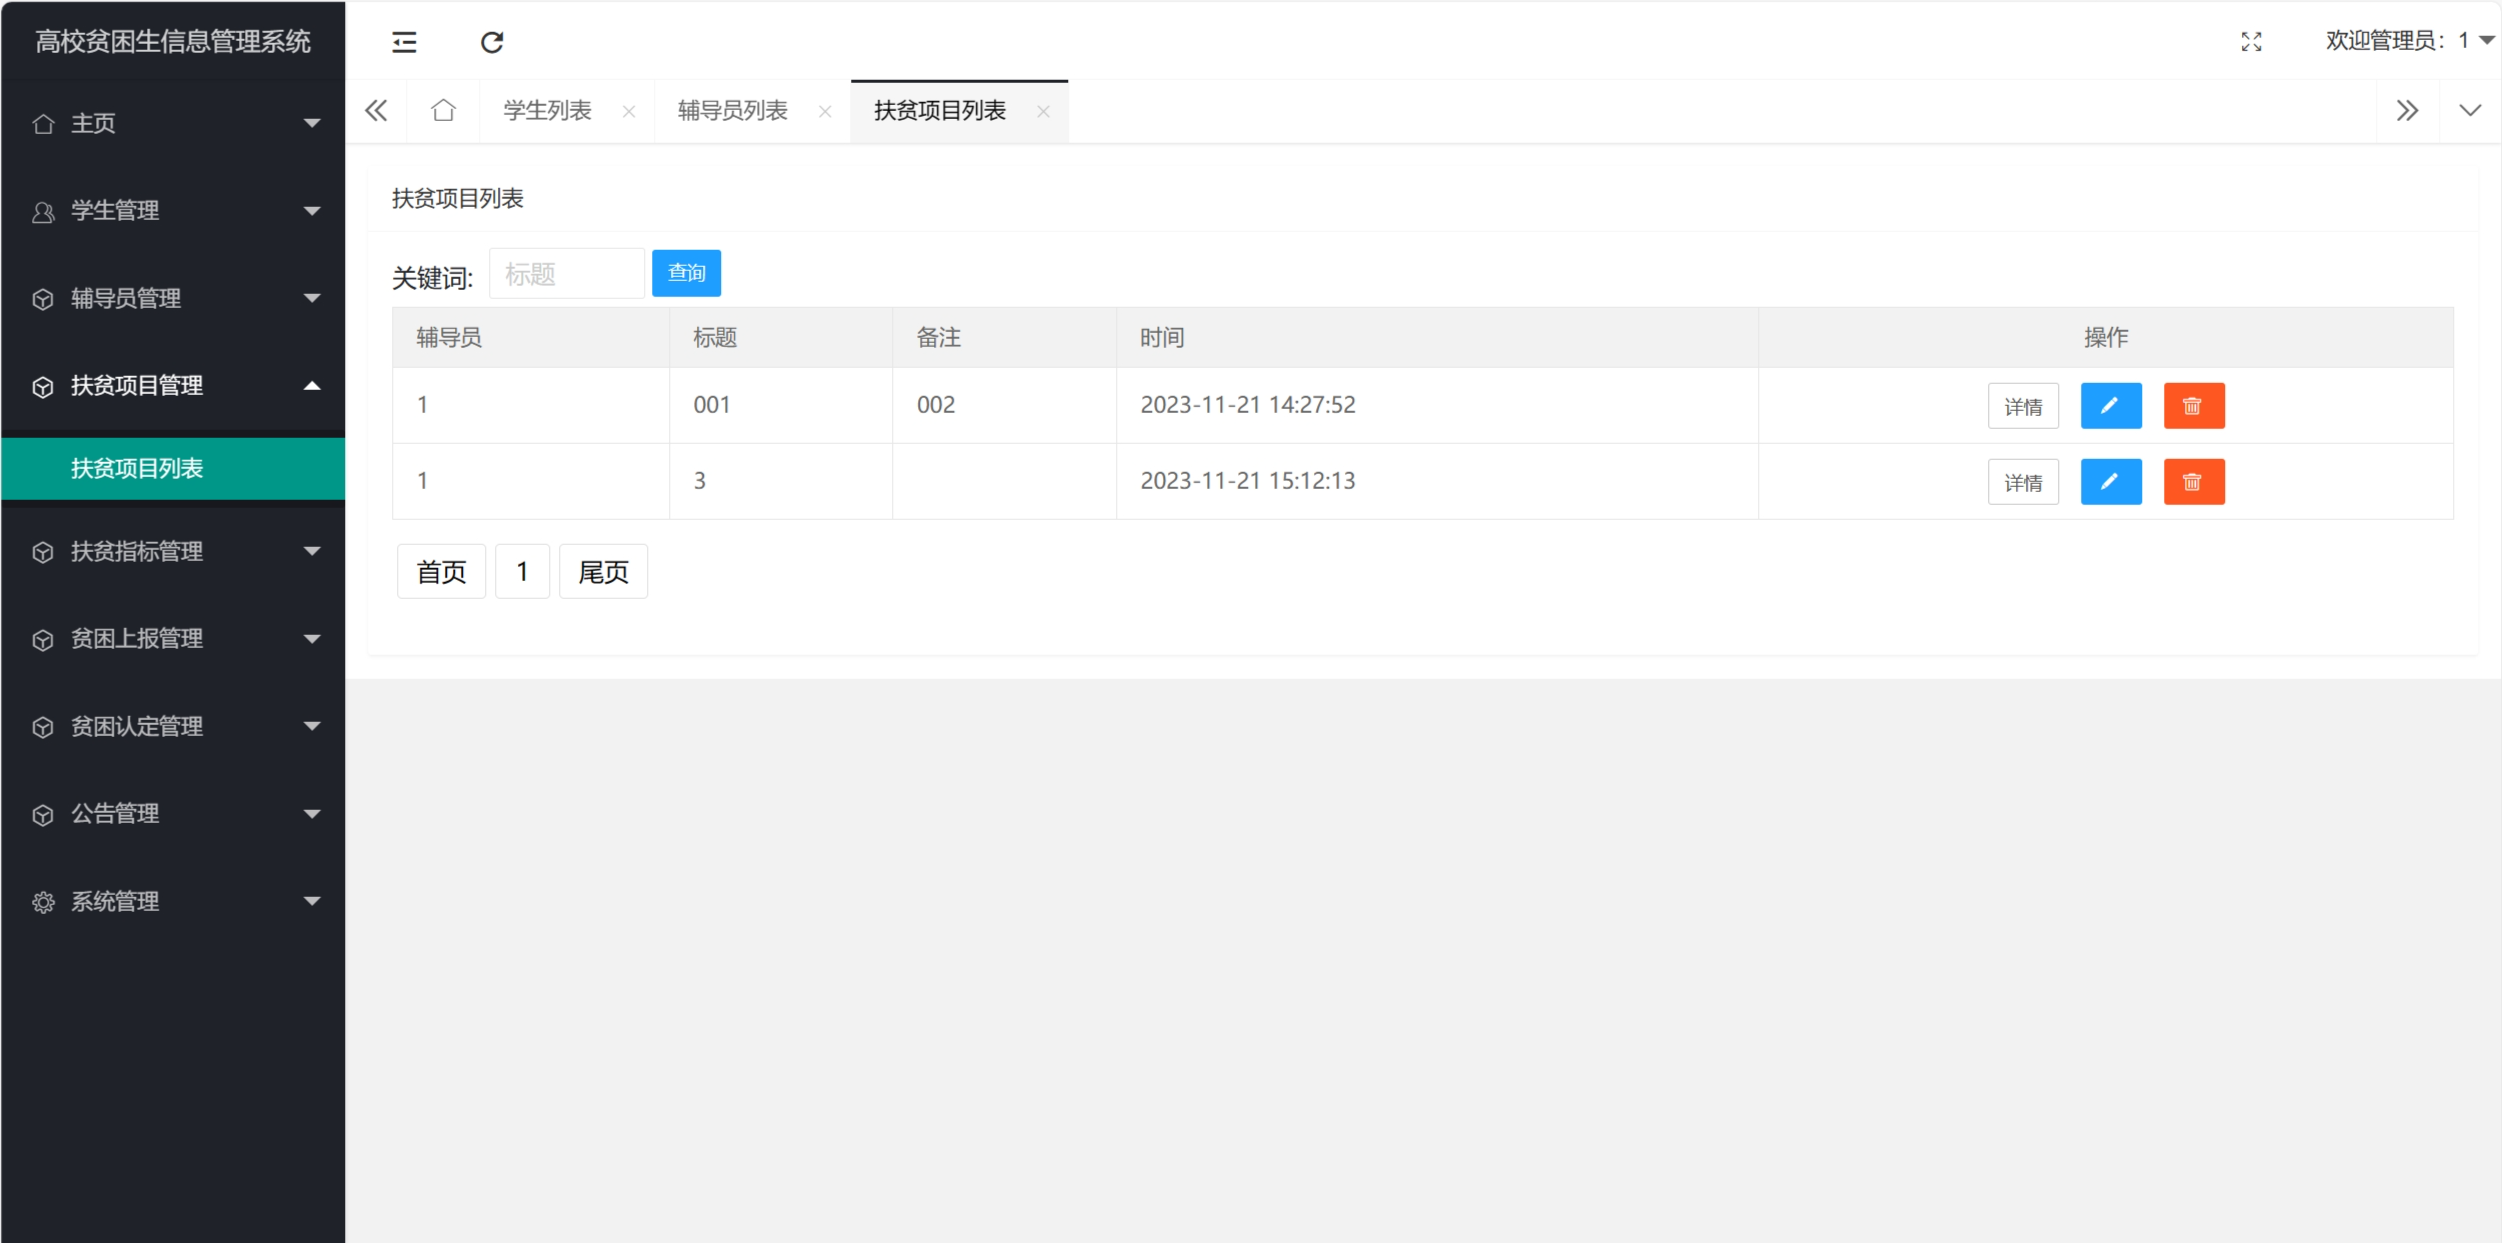Refresh the page using the reload icon
The width and height of the screenshot is (2502, 1243).
[491, 41]
